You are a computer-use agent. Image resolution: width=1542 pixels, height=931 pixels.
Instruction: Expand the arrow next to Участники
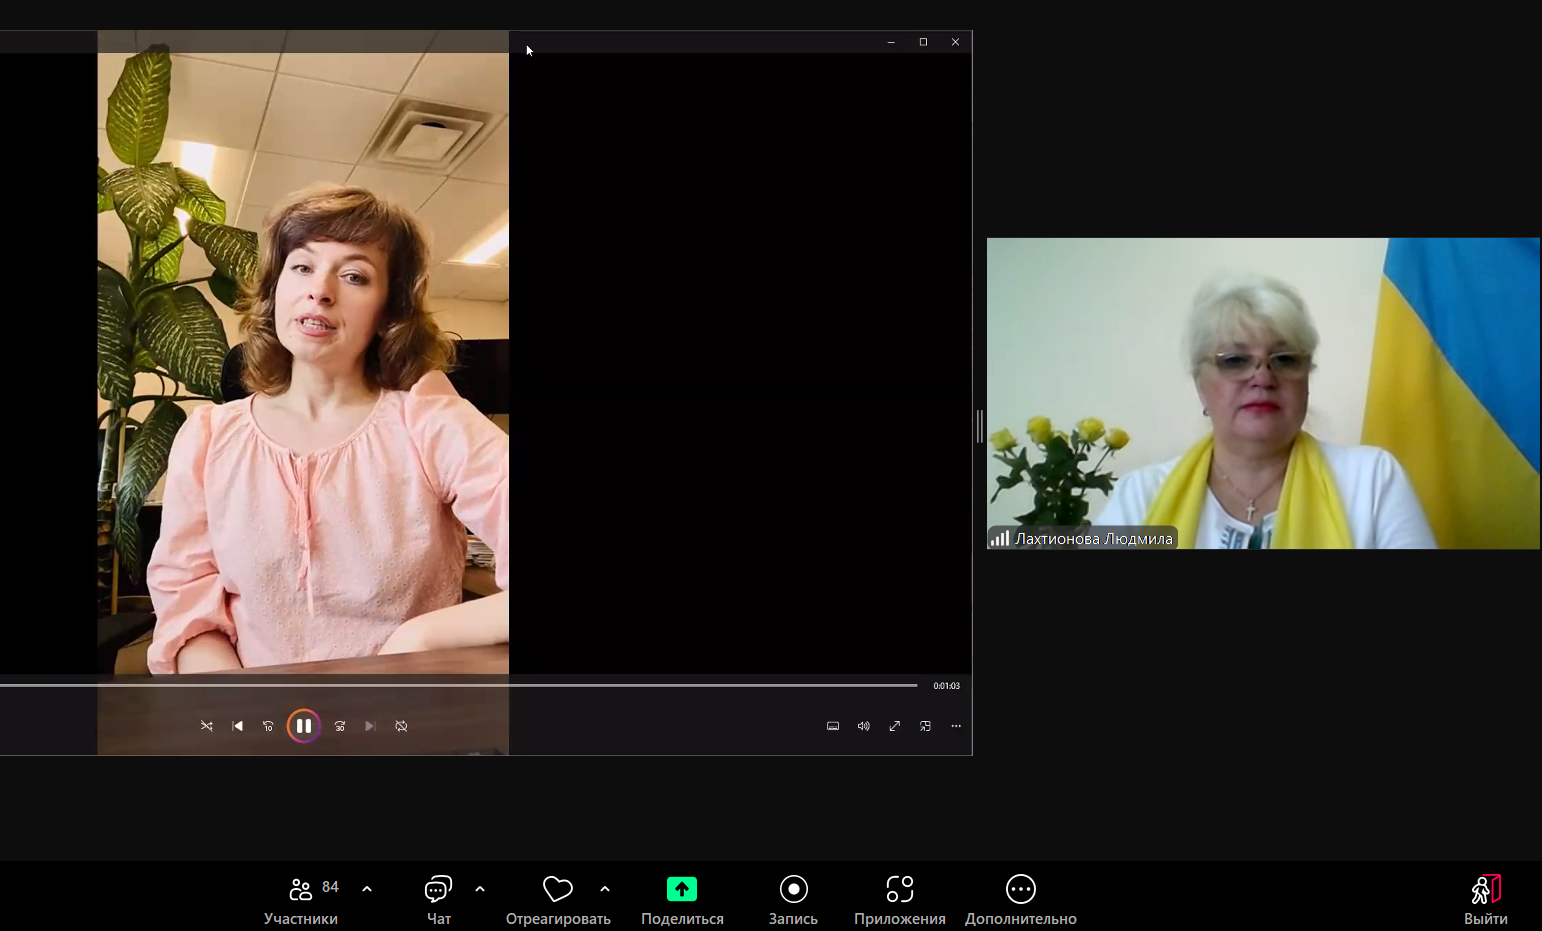[367, 889]
